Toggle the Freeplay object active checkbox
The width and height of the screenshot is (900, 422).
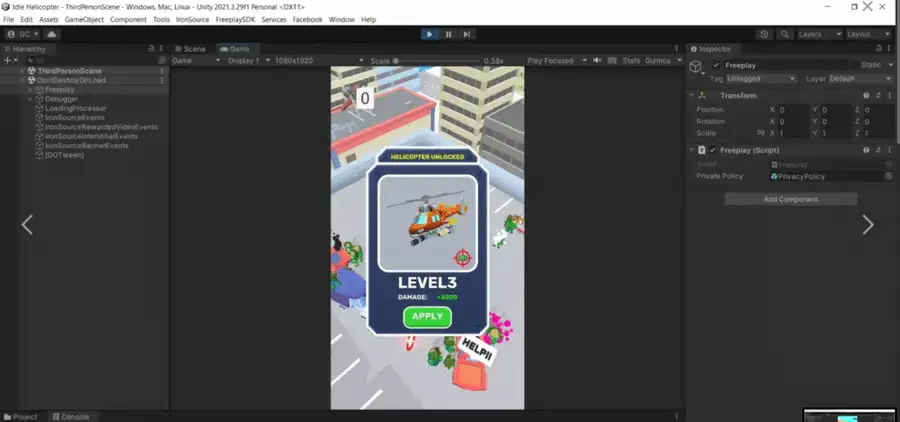pos(716,65)
